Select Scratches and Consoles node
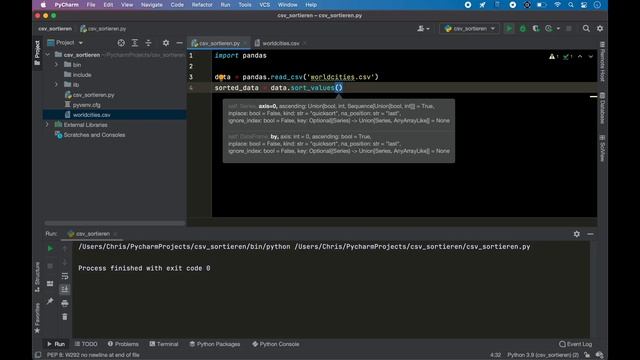This screenshot has width=640, height=360. point(94,135)
